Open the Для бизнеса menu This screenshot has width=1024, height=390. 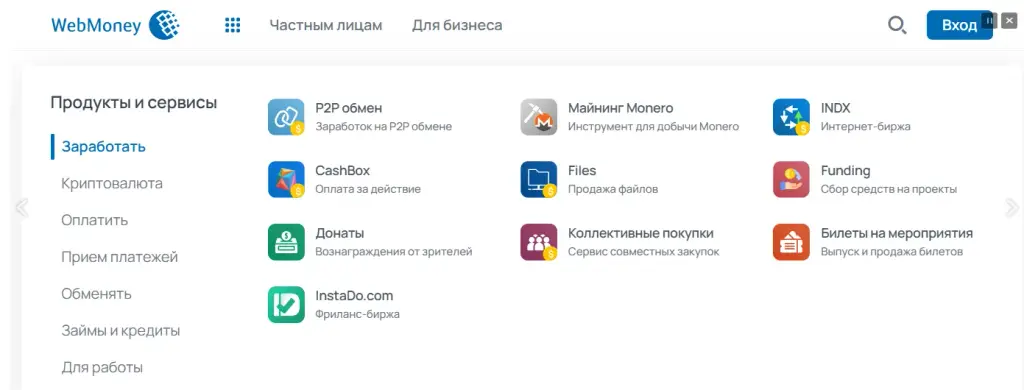coord(457,25)
